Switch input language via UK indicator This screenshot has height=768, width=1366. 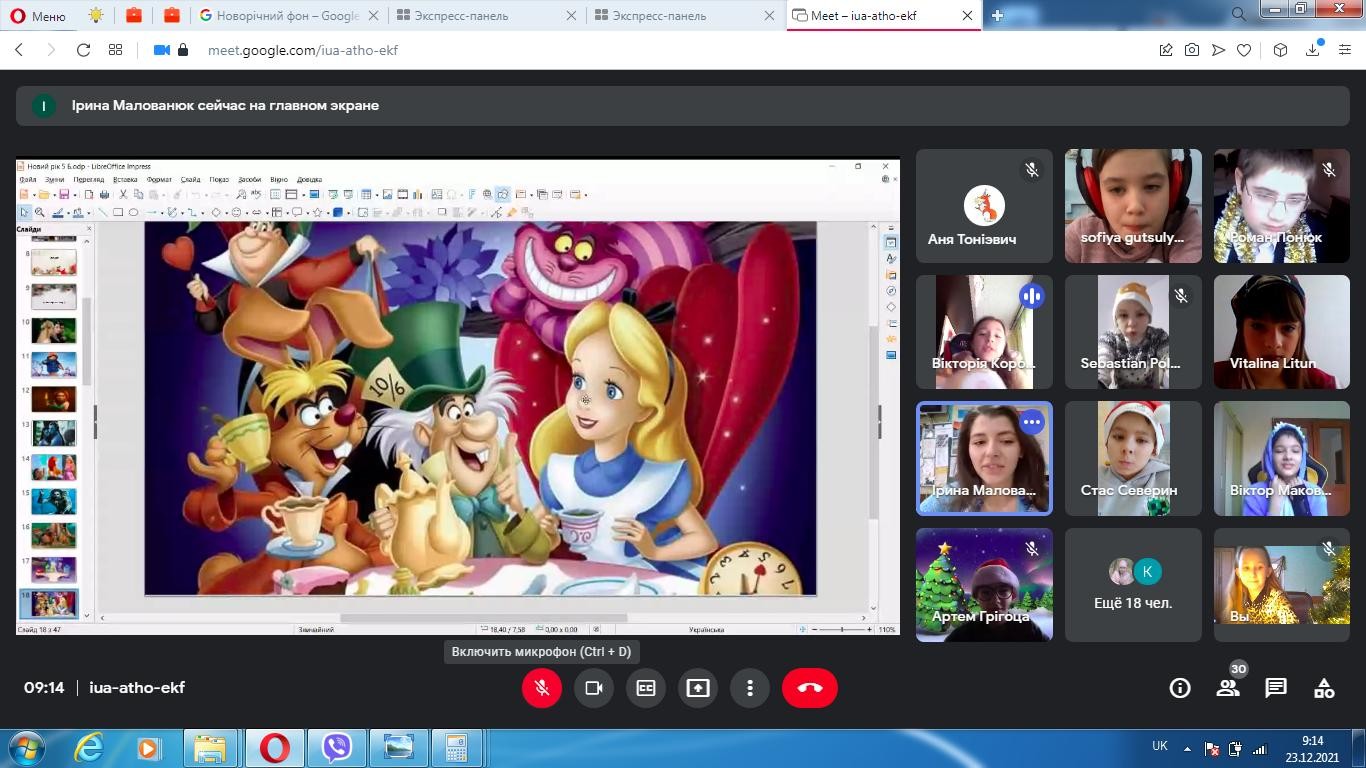point(1160,746)
